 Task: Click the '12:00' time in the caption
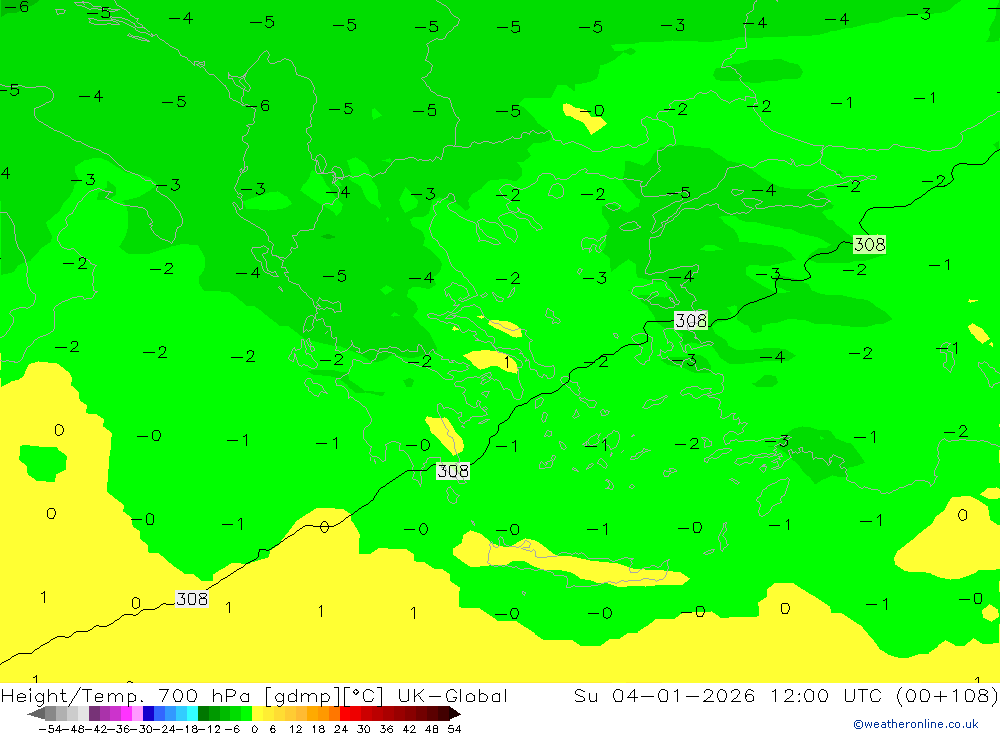point(800,695)
